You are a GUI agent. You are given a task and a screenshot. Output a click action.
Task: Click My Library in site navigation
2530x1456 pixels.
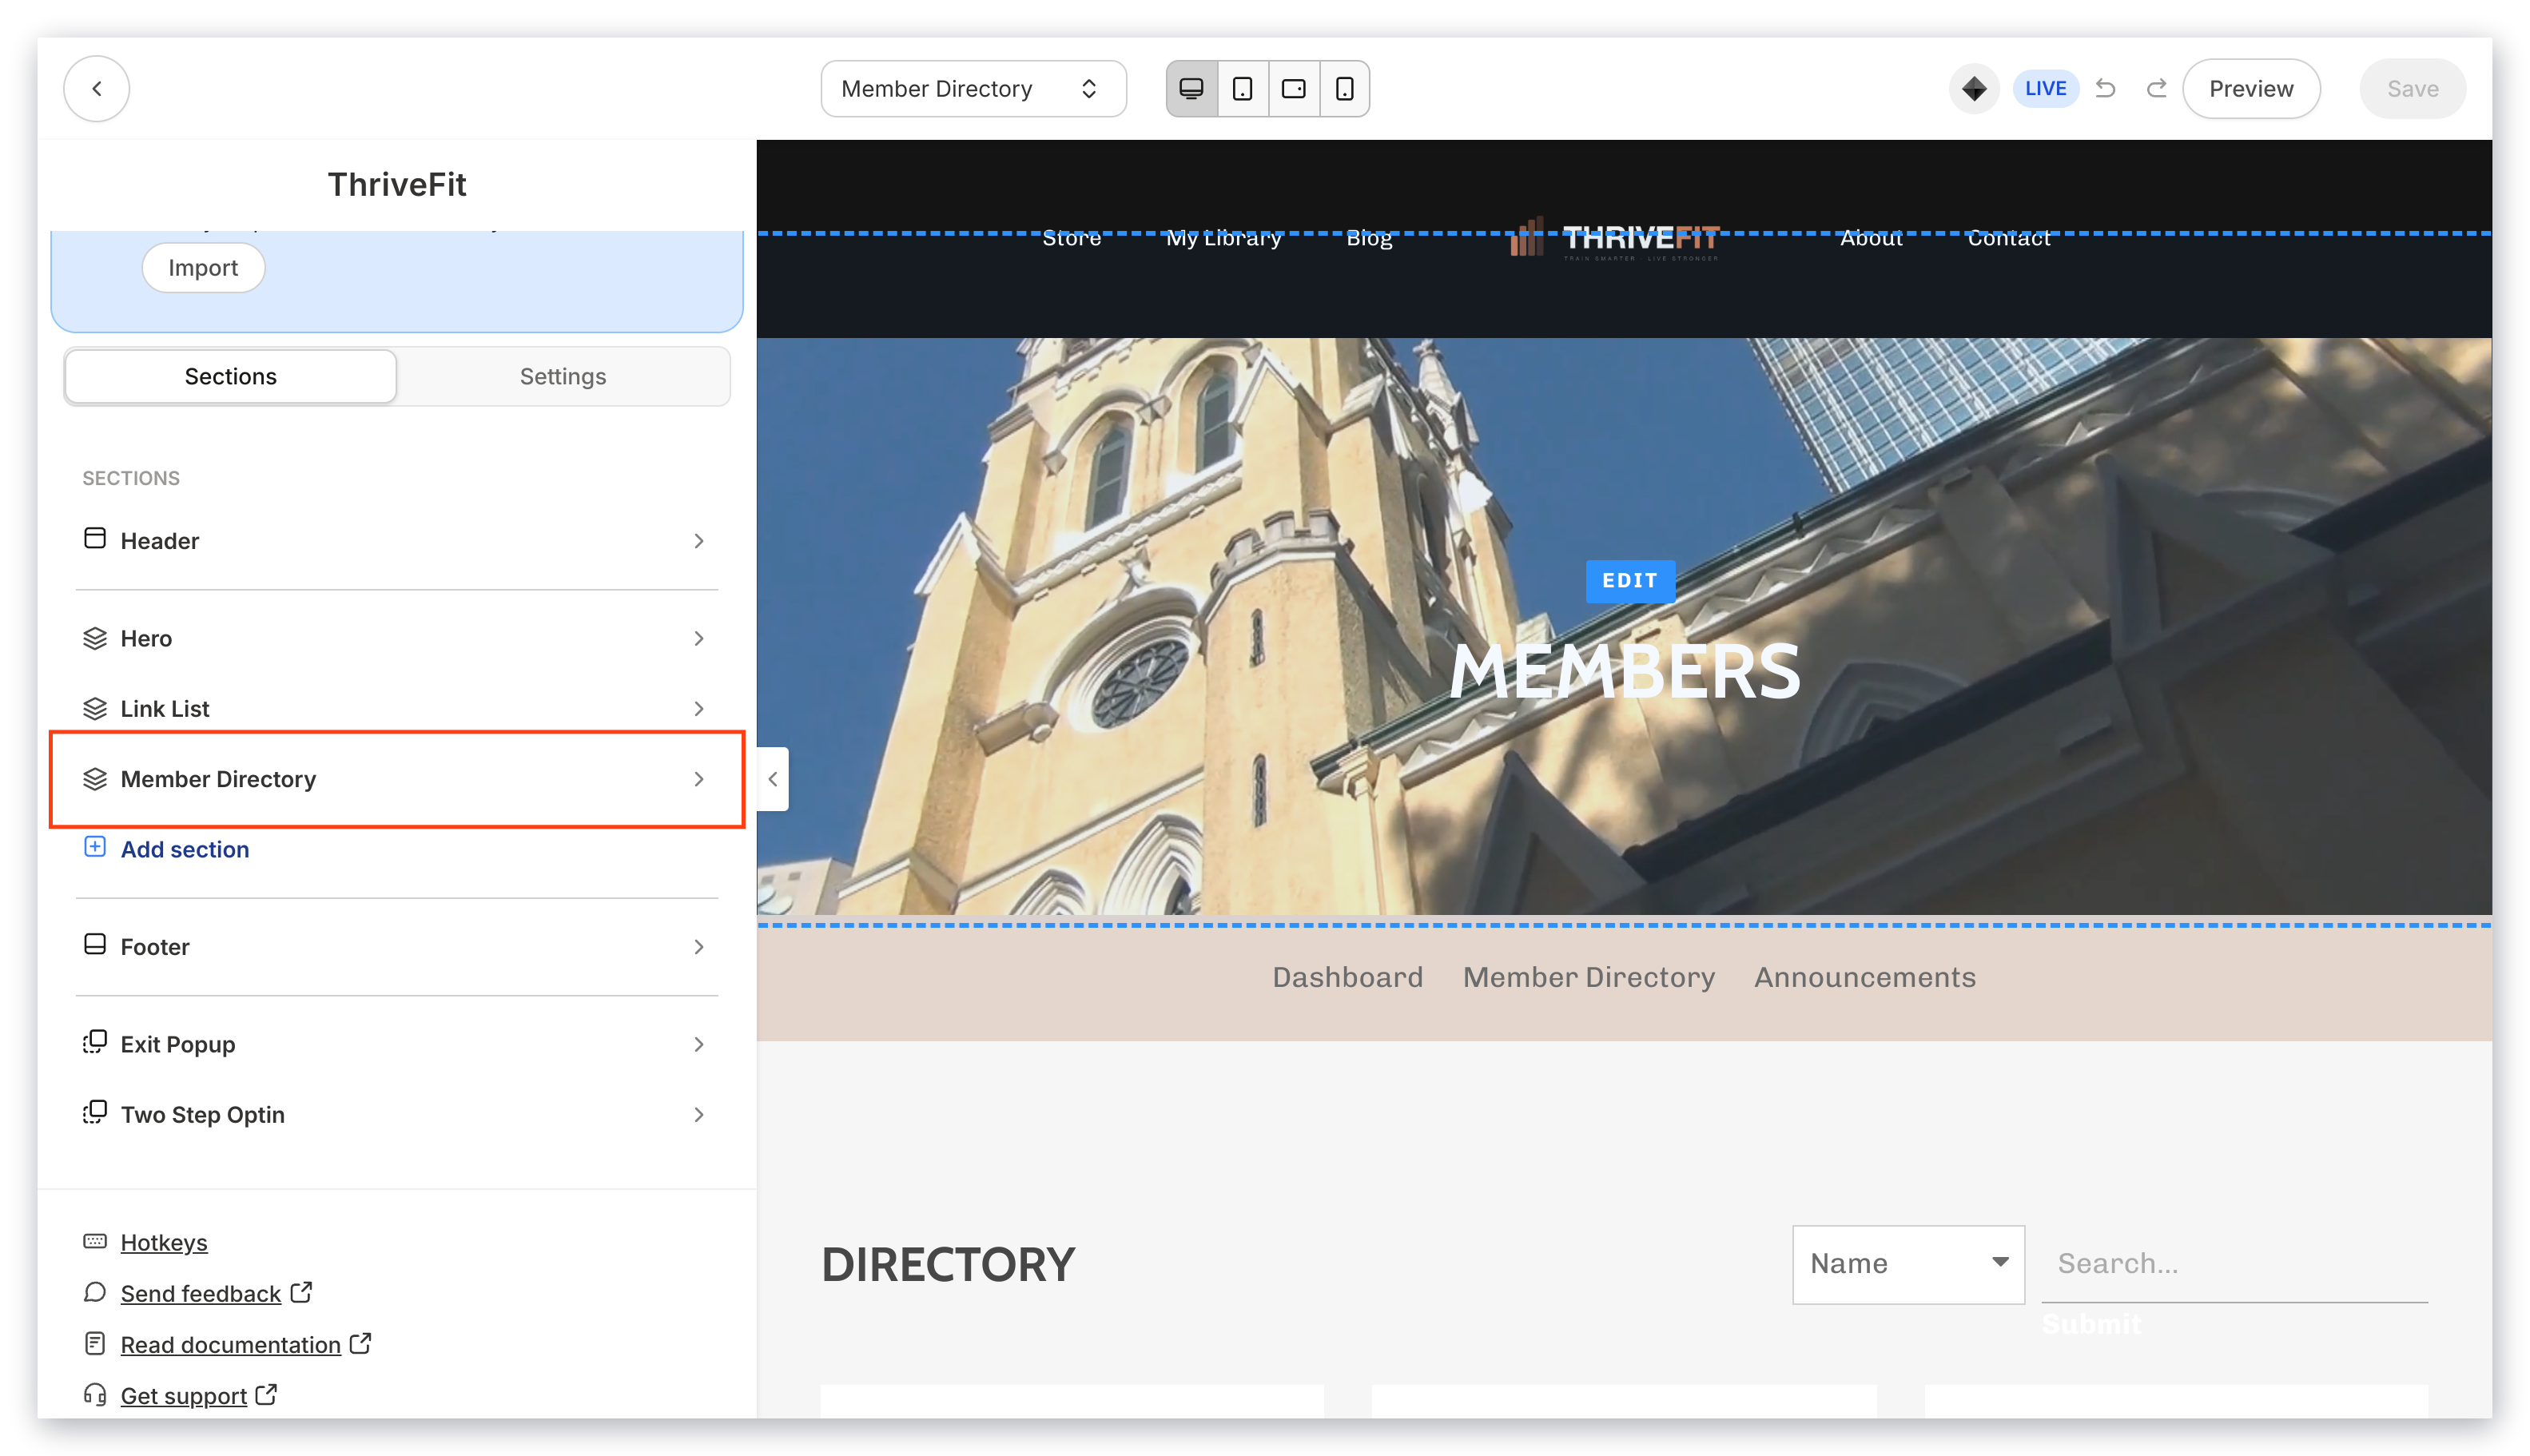tap(1223, 238)
